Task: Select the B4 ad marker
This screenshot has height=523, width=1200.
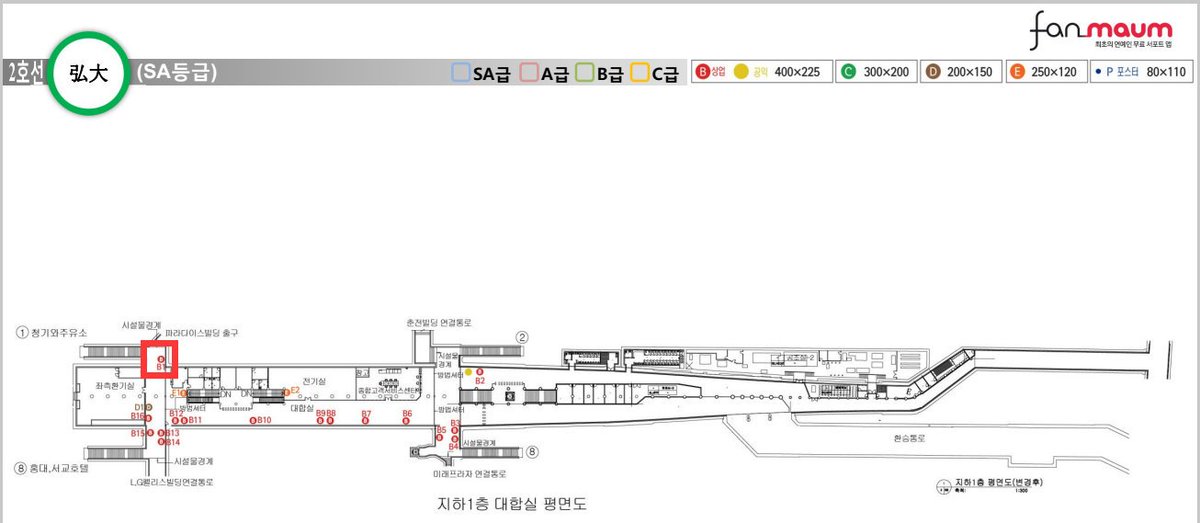Action: [454, 439]
